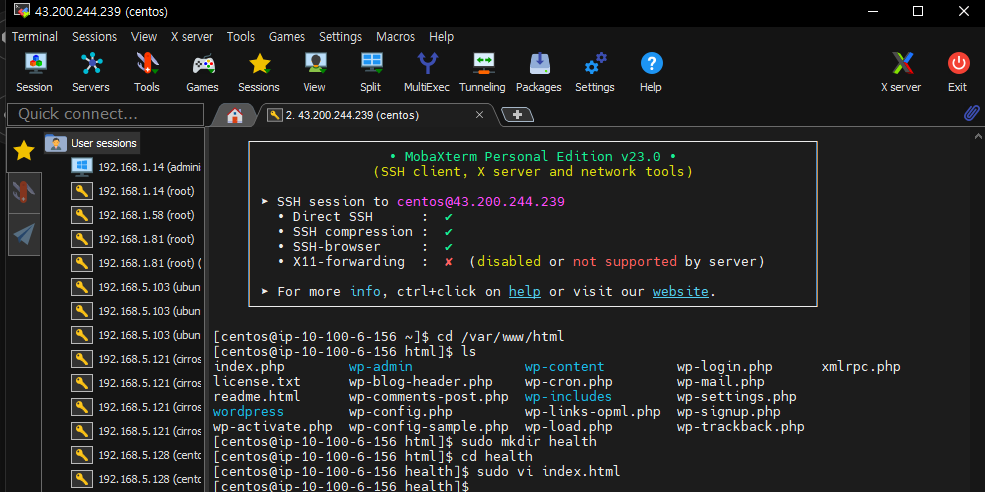Select the Tools knife sidebar tab
Screen dimensions: 985x492
click(x=24, y=192)
